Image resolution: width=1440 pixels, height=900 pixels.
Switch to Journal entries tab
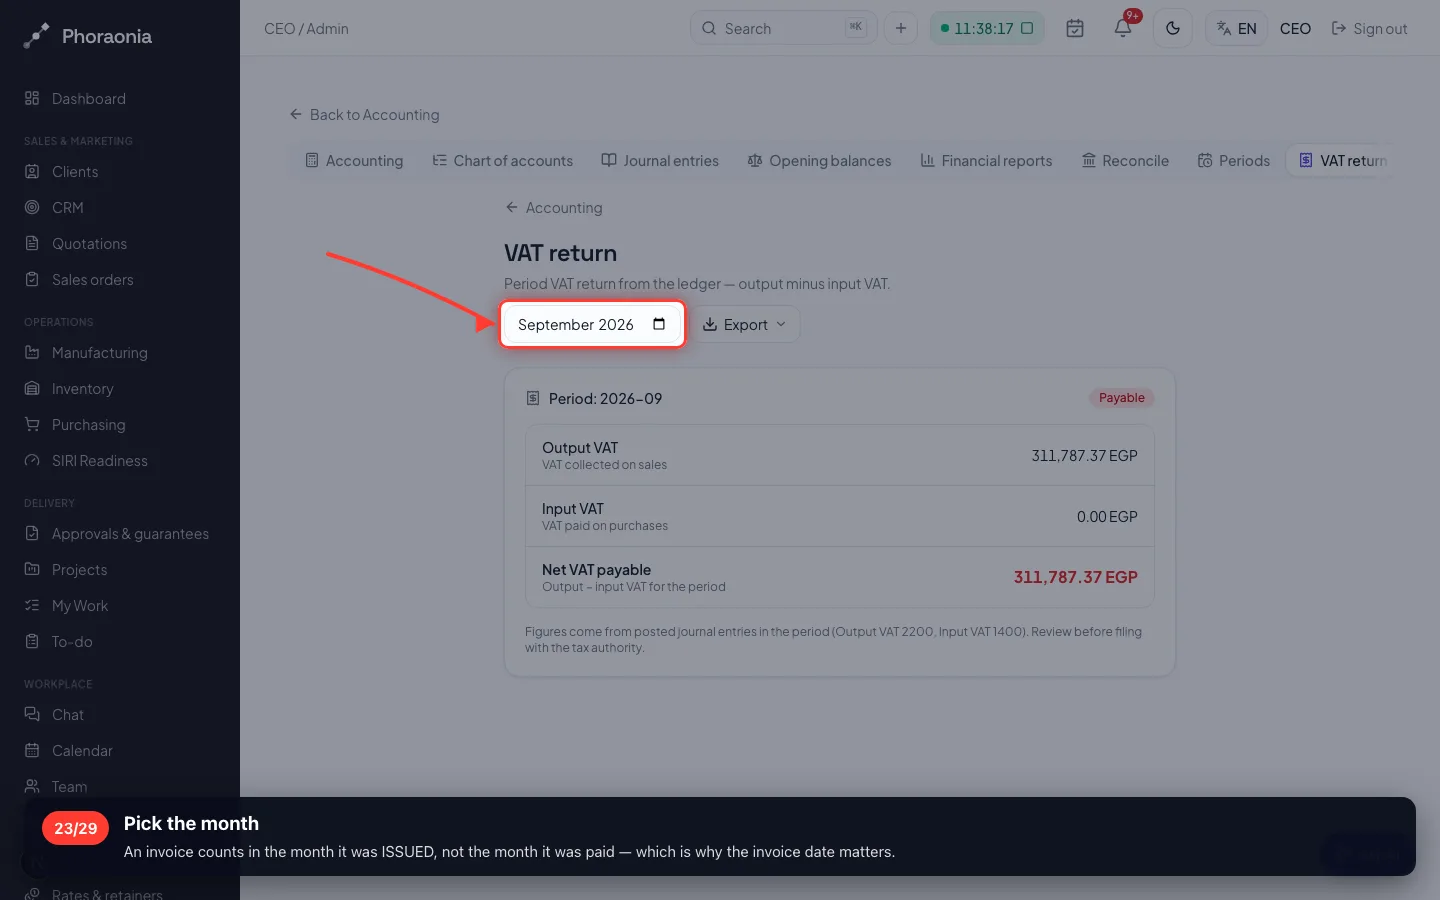tap(660, 161)
